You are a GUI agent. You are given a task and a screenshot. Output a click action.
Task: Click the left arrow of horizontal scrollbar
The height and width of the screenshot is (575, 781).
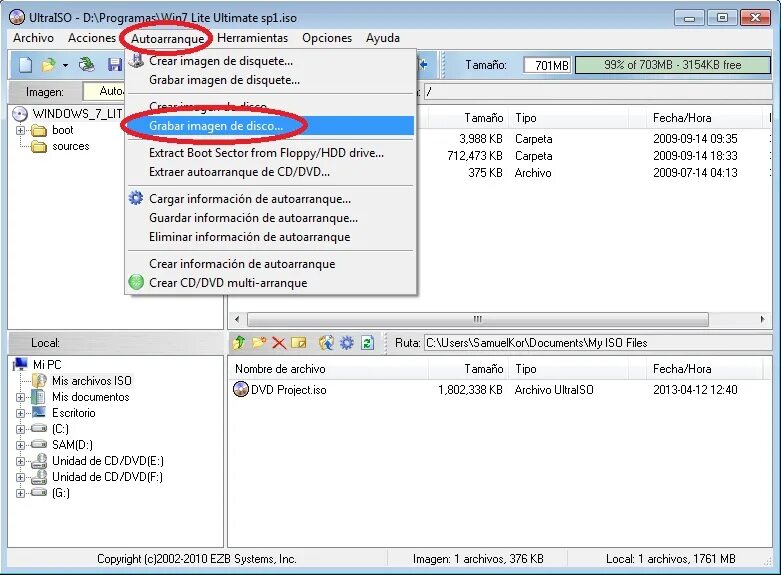(237, 319)
